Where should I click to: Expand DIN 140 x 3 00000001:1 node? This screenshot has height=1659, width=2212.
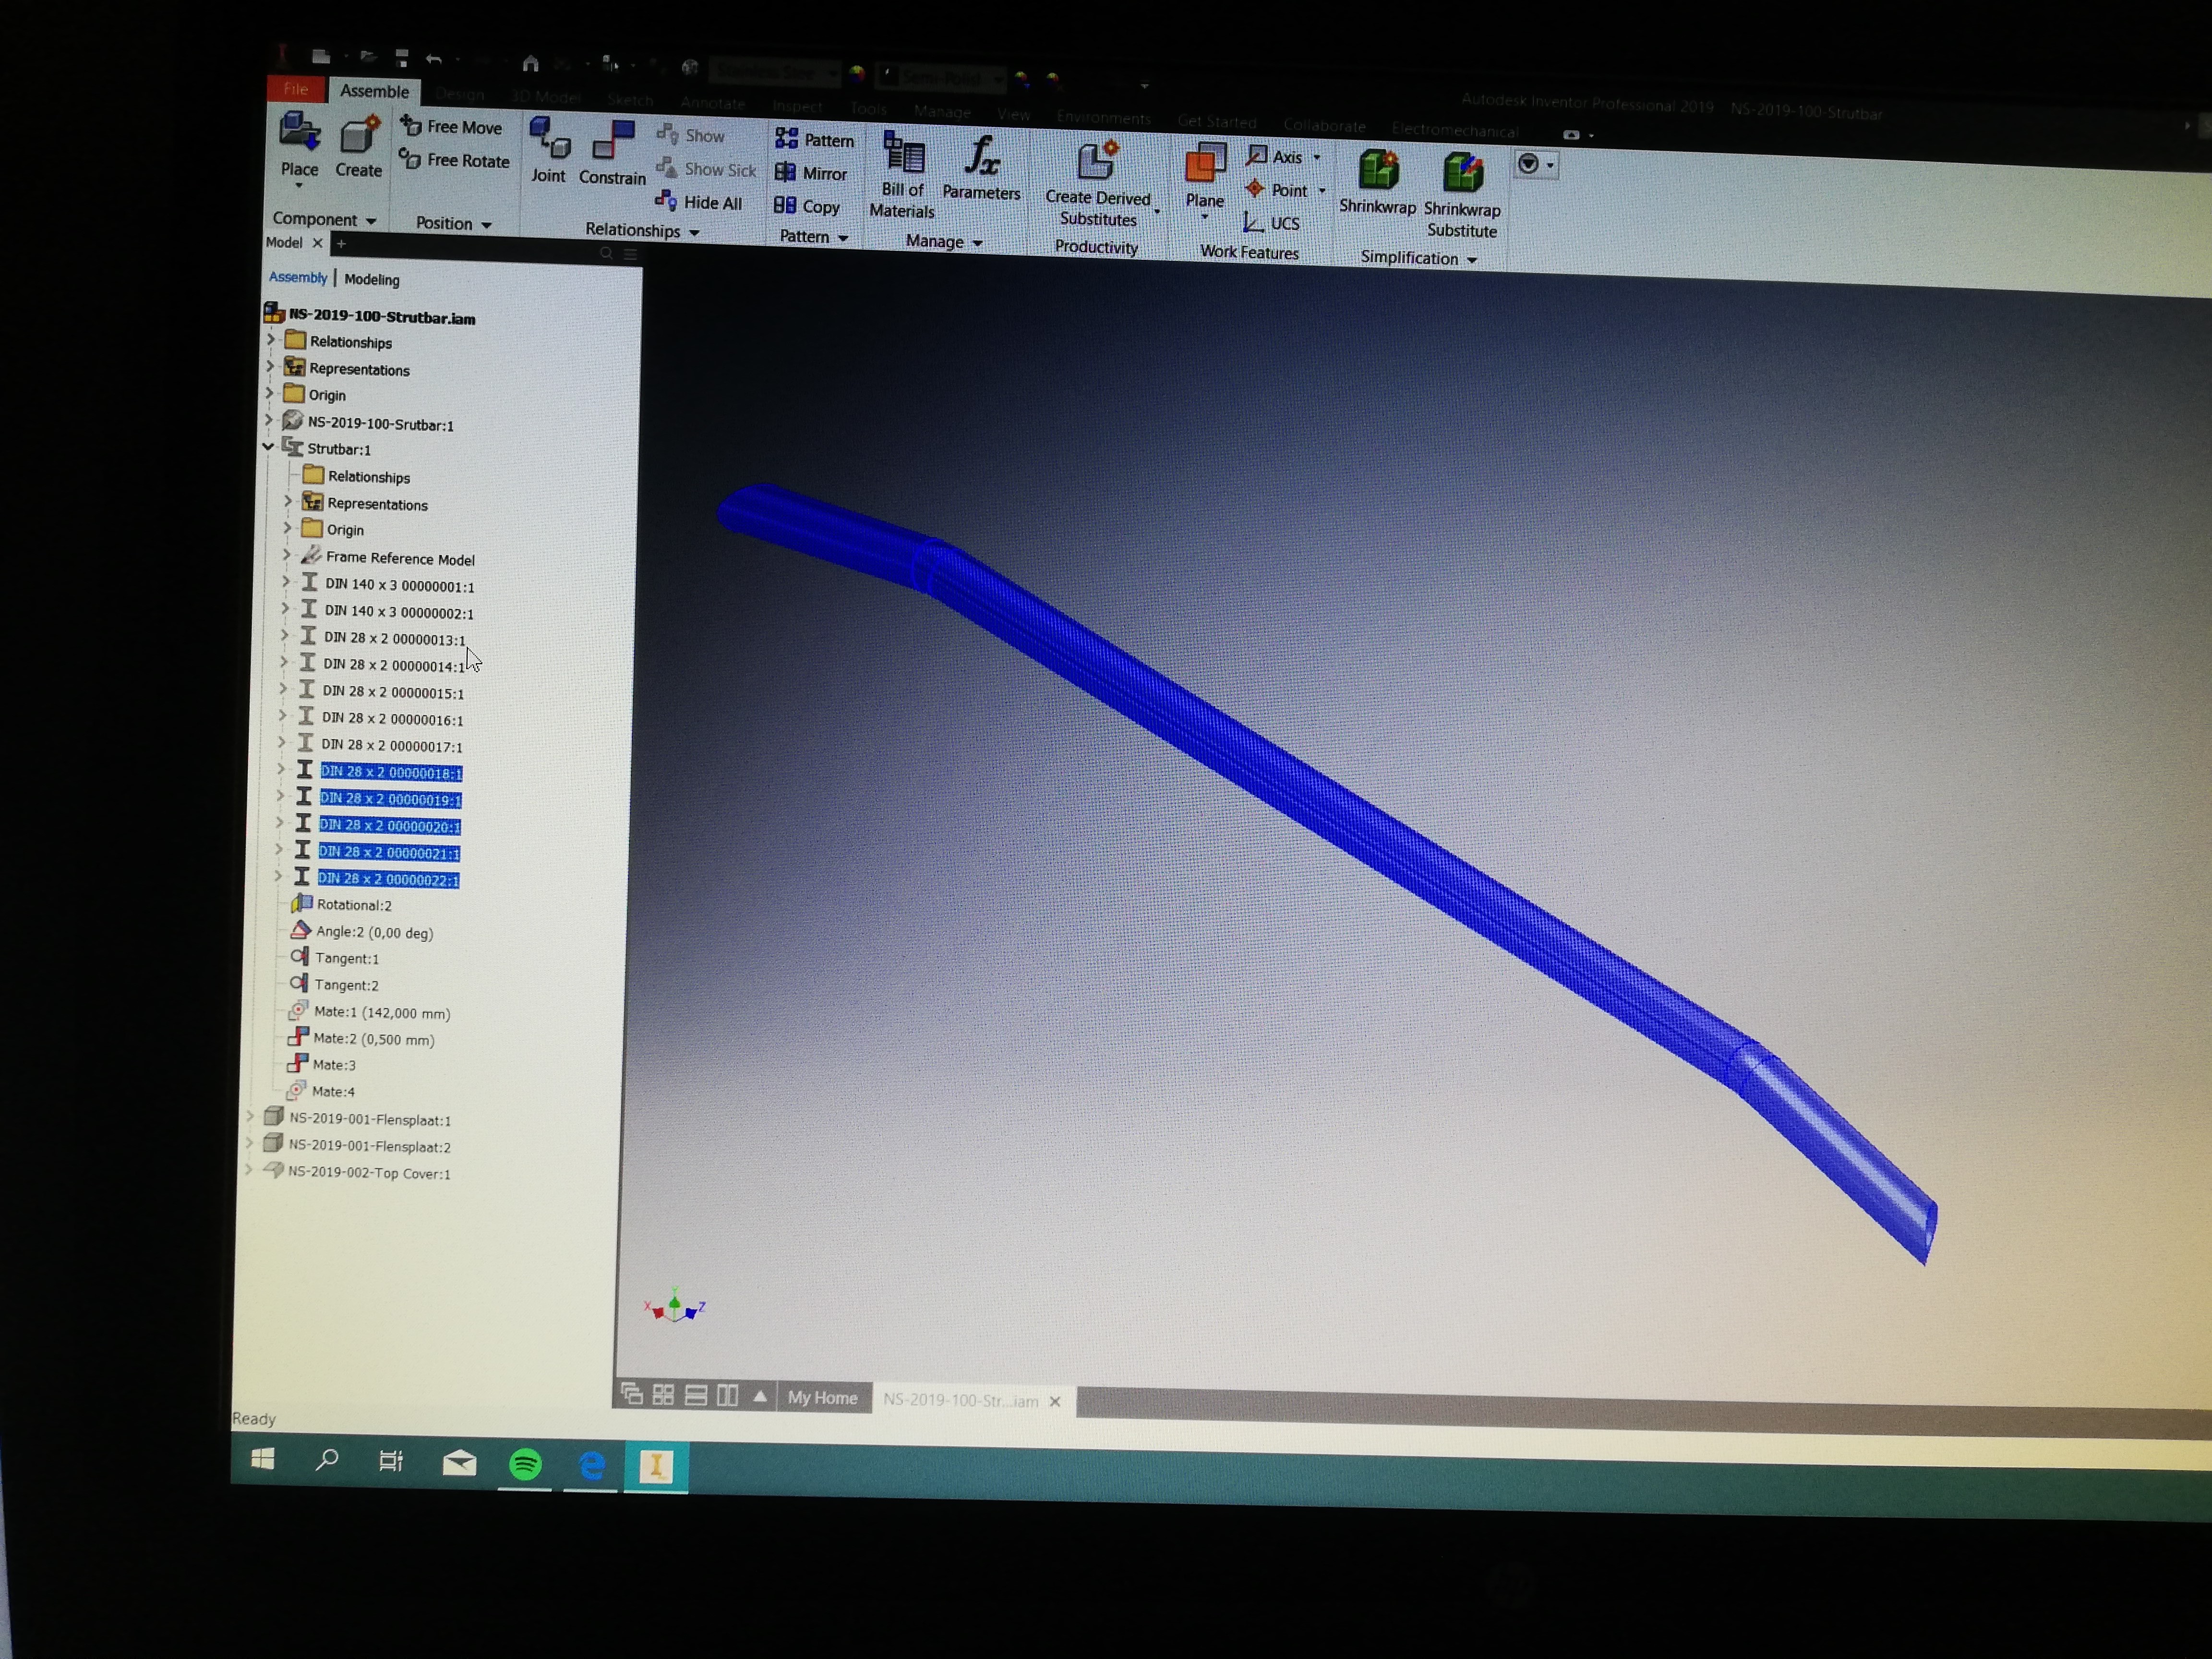(x=286, y=581)
